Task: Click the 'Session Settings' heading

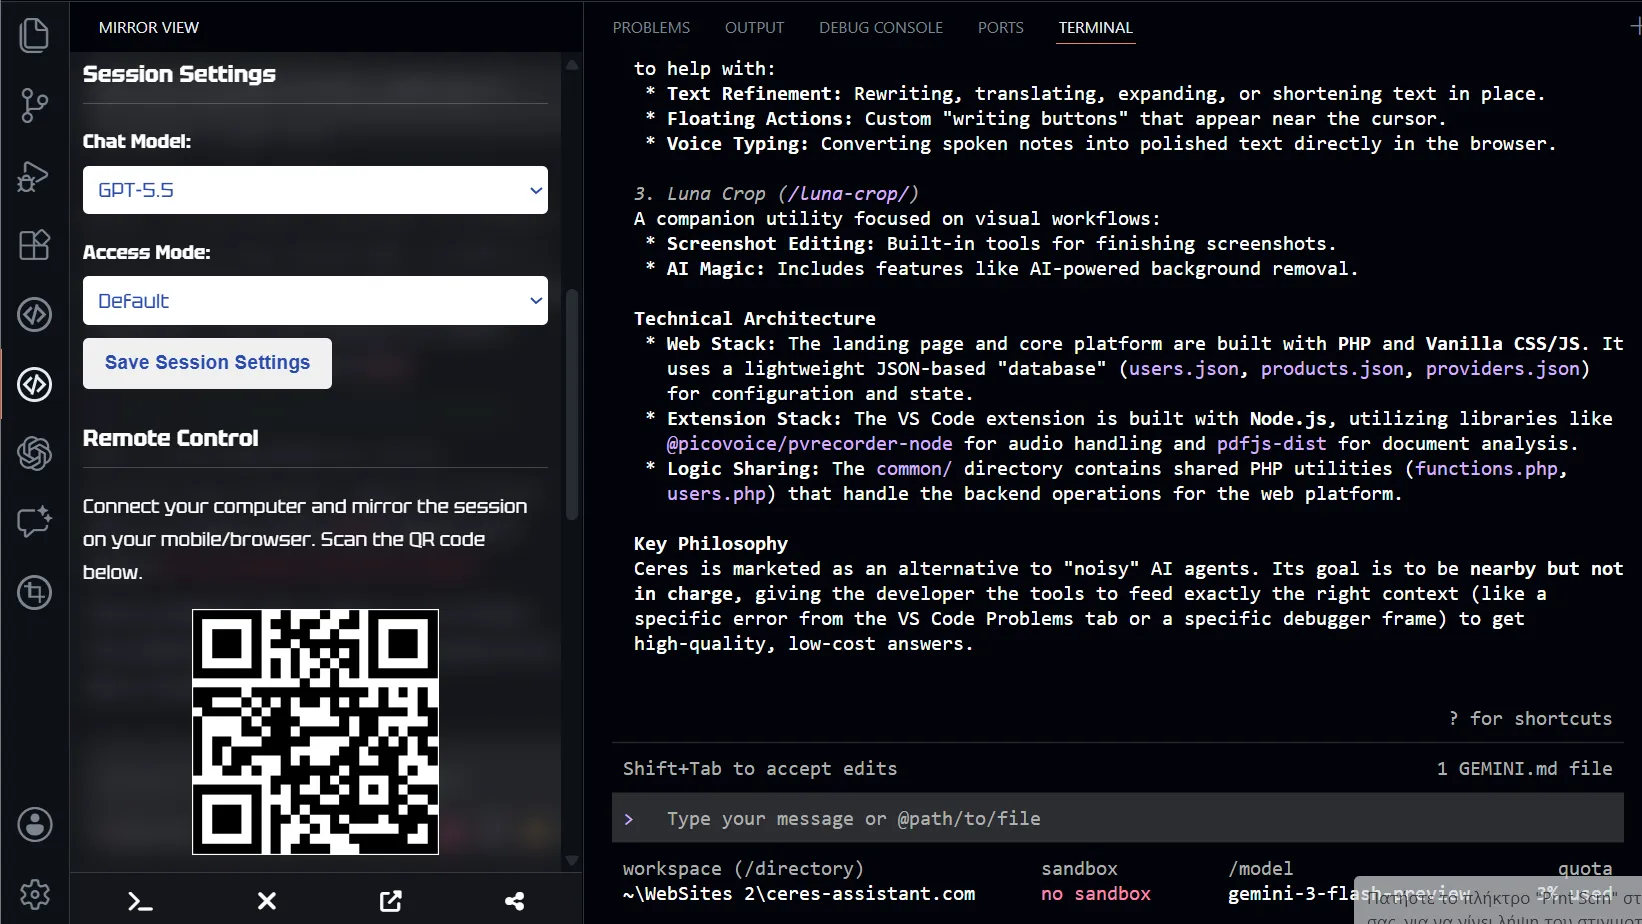Action: pos(179,74)
